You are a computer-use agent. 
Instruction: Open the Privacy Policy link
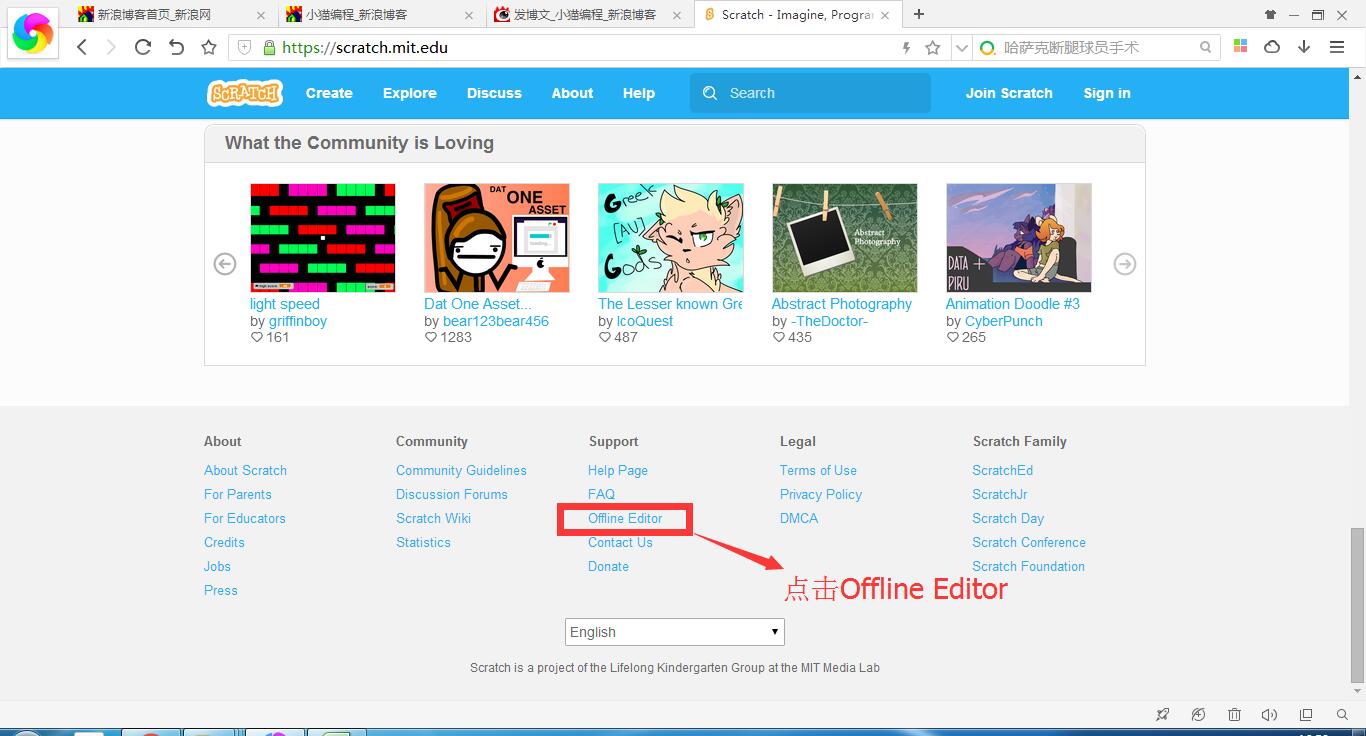pos(821,494)
